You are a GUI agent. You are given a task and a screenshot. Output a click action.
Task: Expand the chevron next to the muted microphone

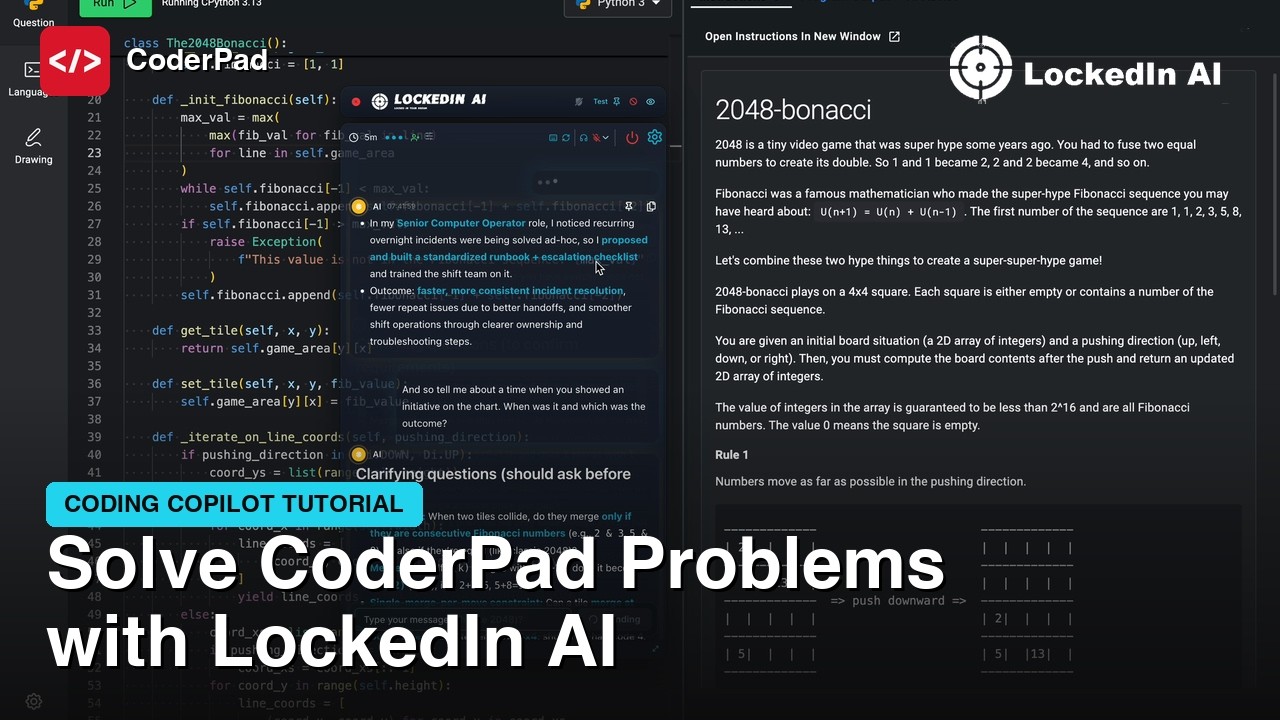point(606,138)
